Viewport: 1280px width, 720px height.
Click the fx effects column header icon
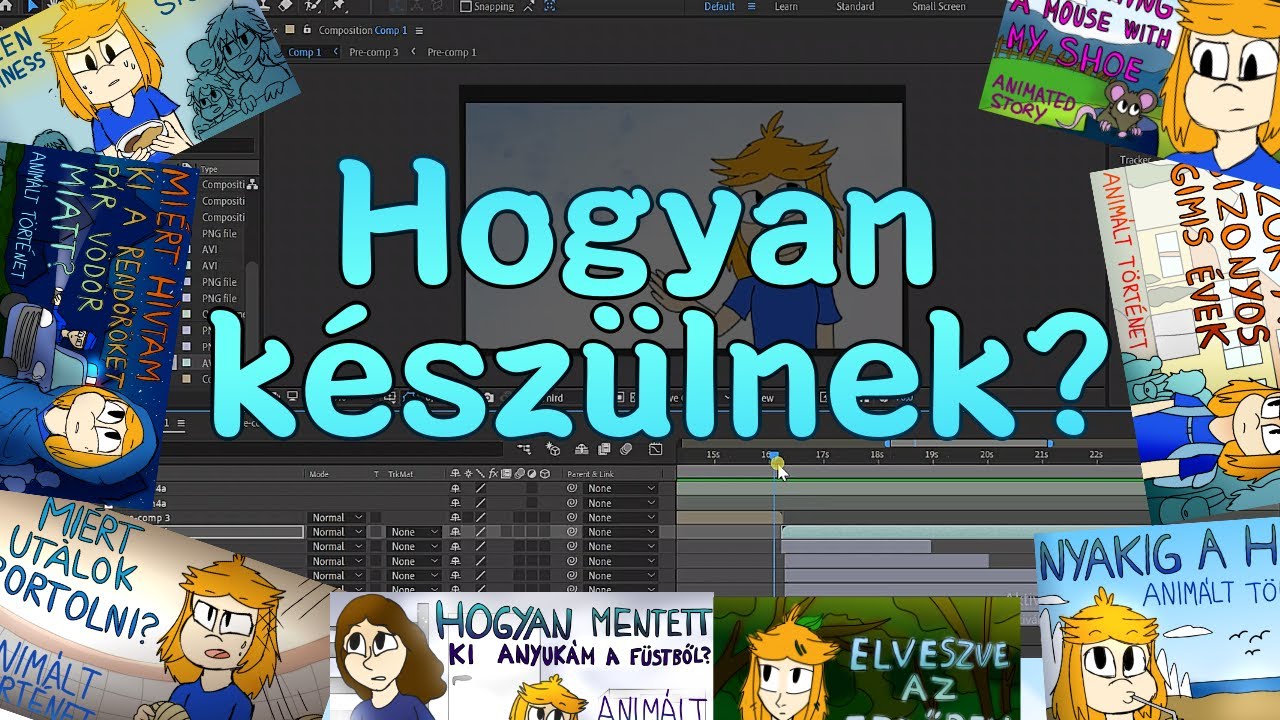click(x=493, y=474)
